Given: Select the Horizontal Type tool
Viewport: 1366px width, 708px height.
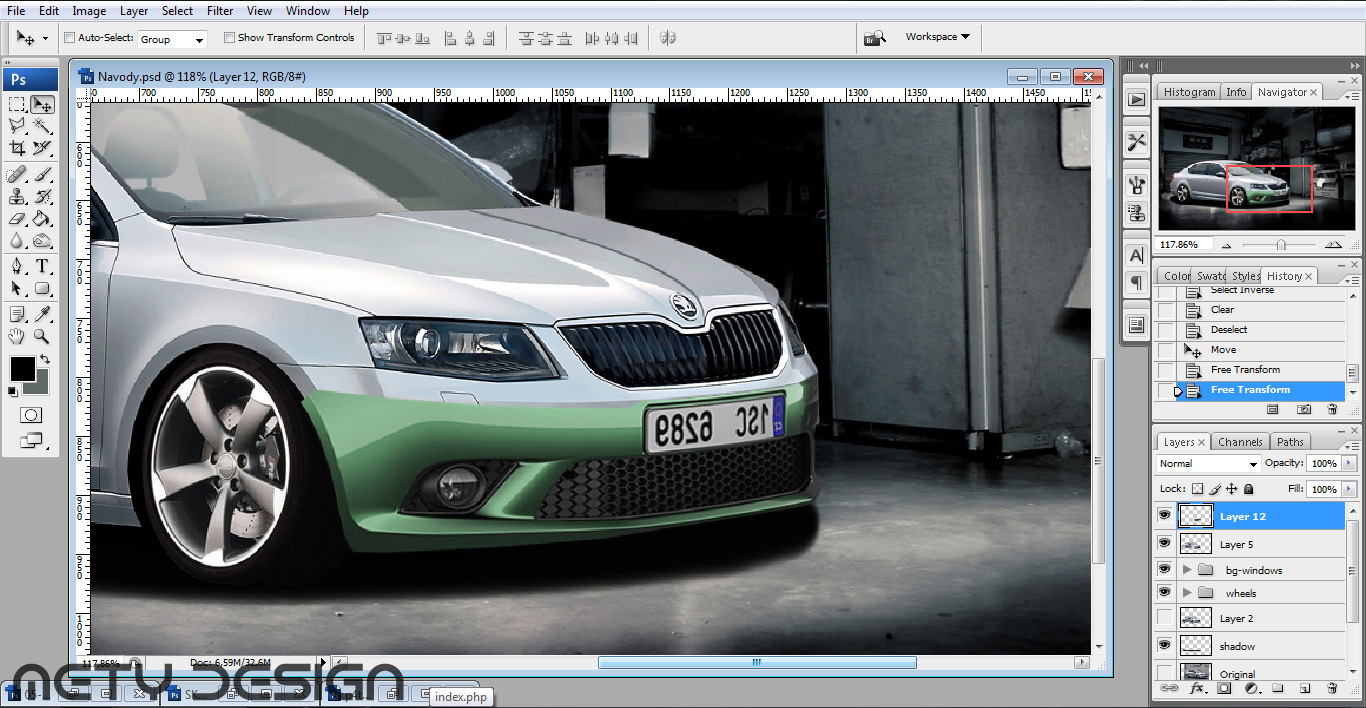Looking at the screenshot, I should pos(42,267).
